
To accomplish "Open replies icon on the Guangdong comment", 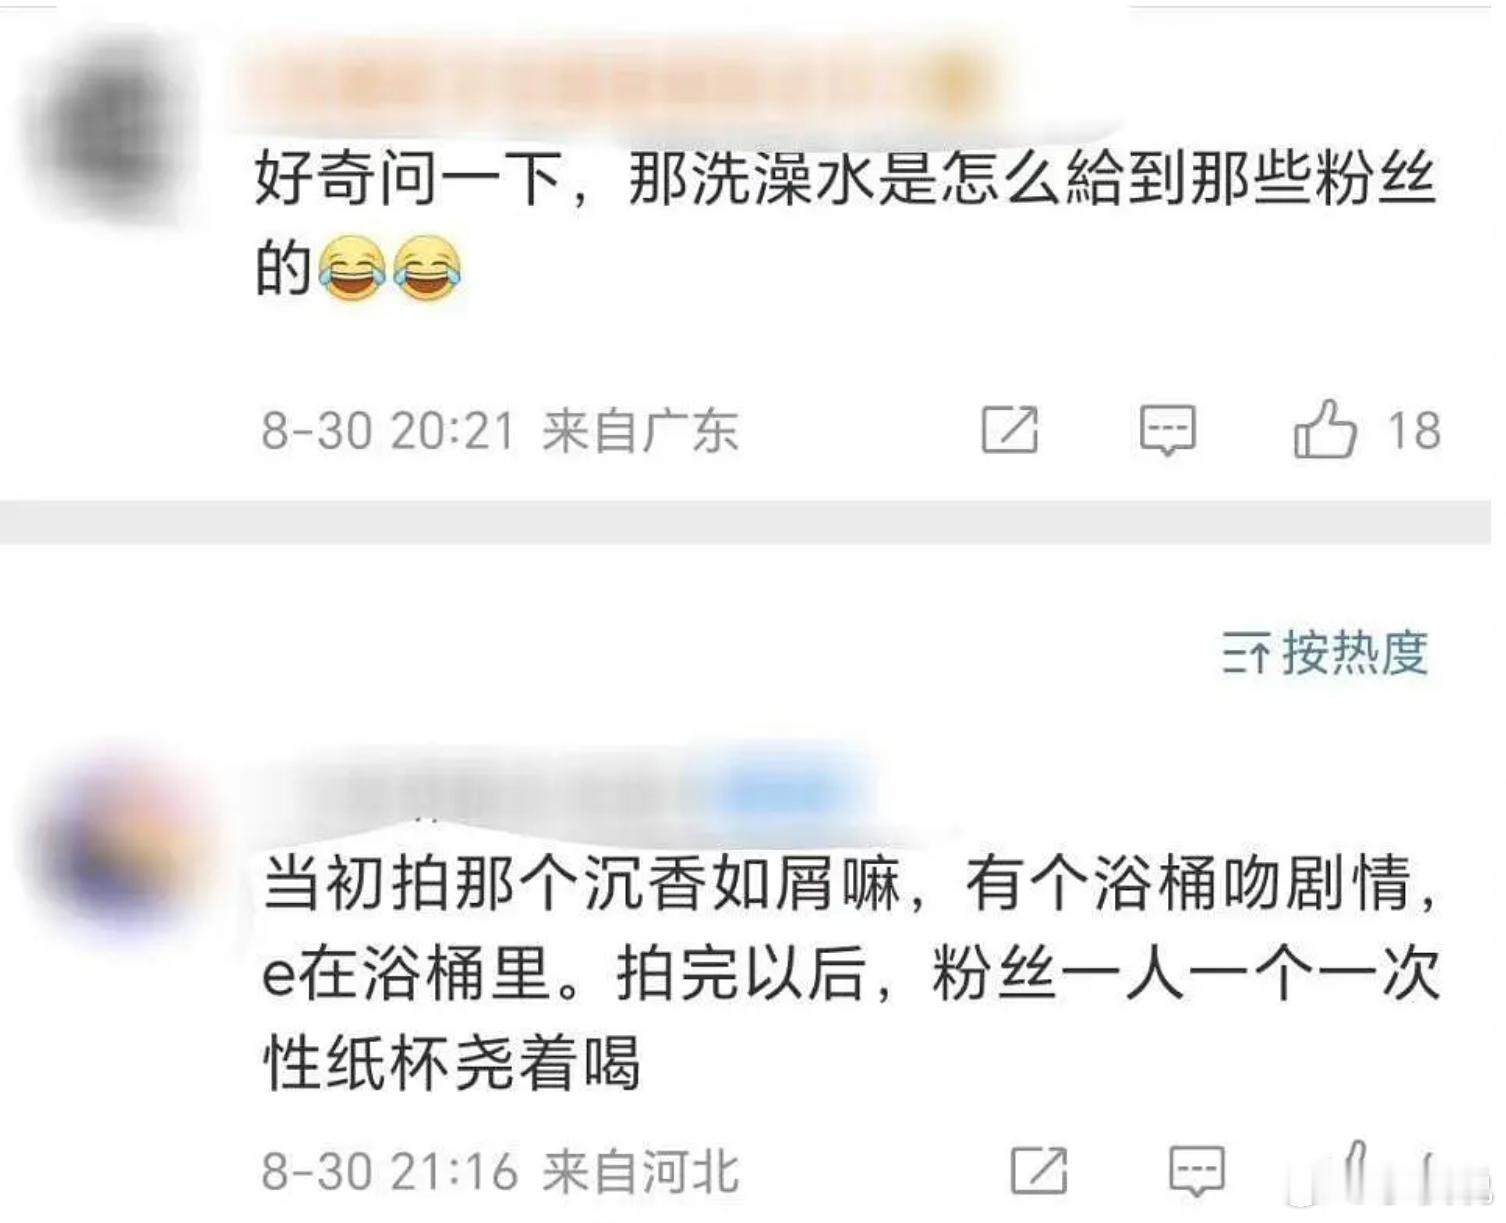I will click(x=1167, y=431).
